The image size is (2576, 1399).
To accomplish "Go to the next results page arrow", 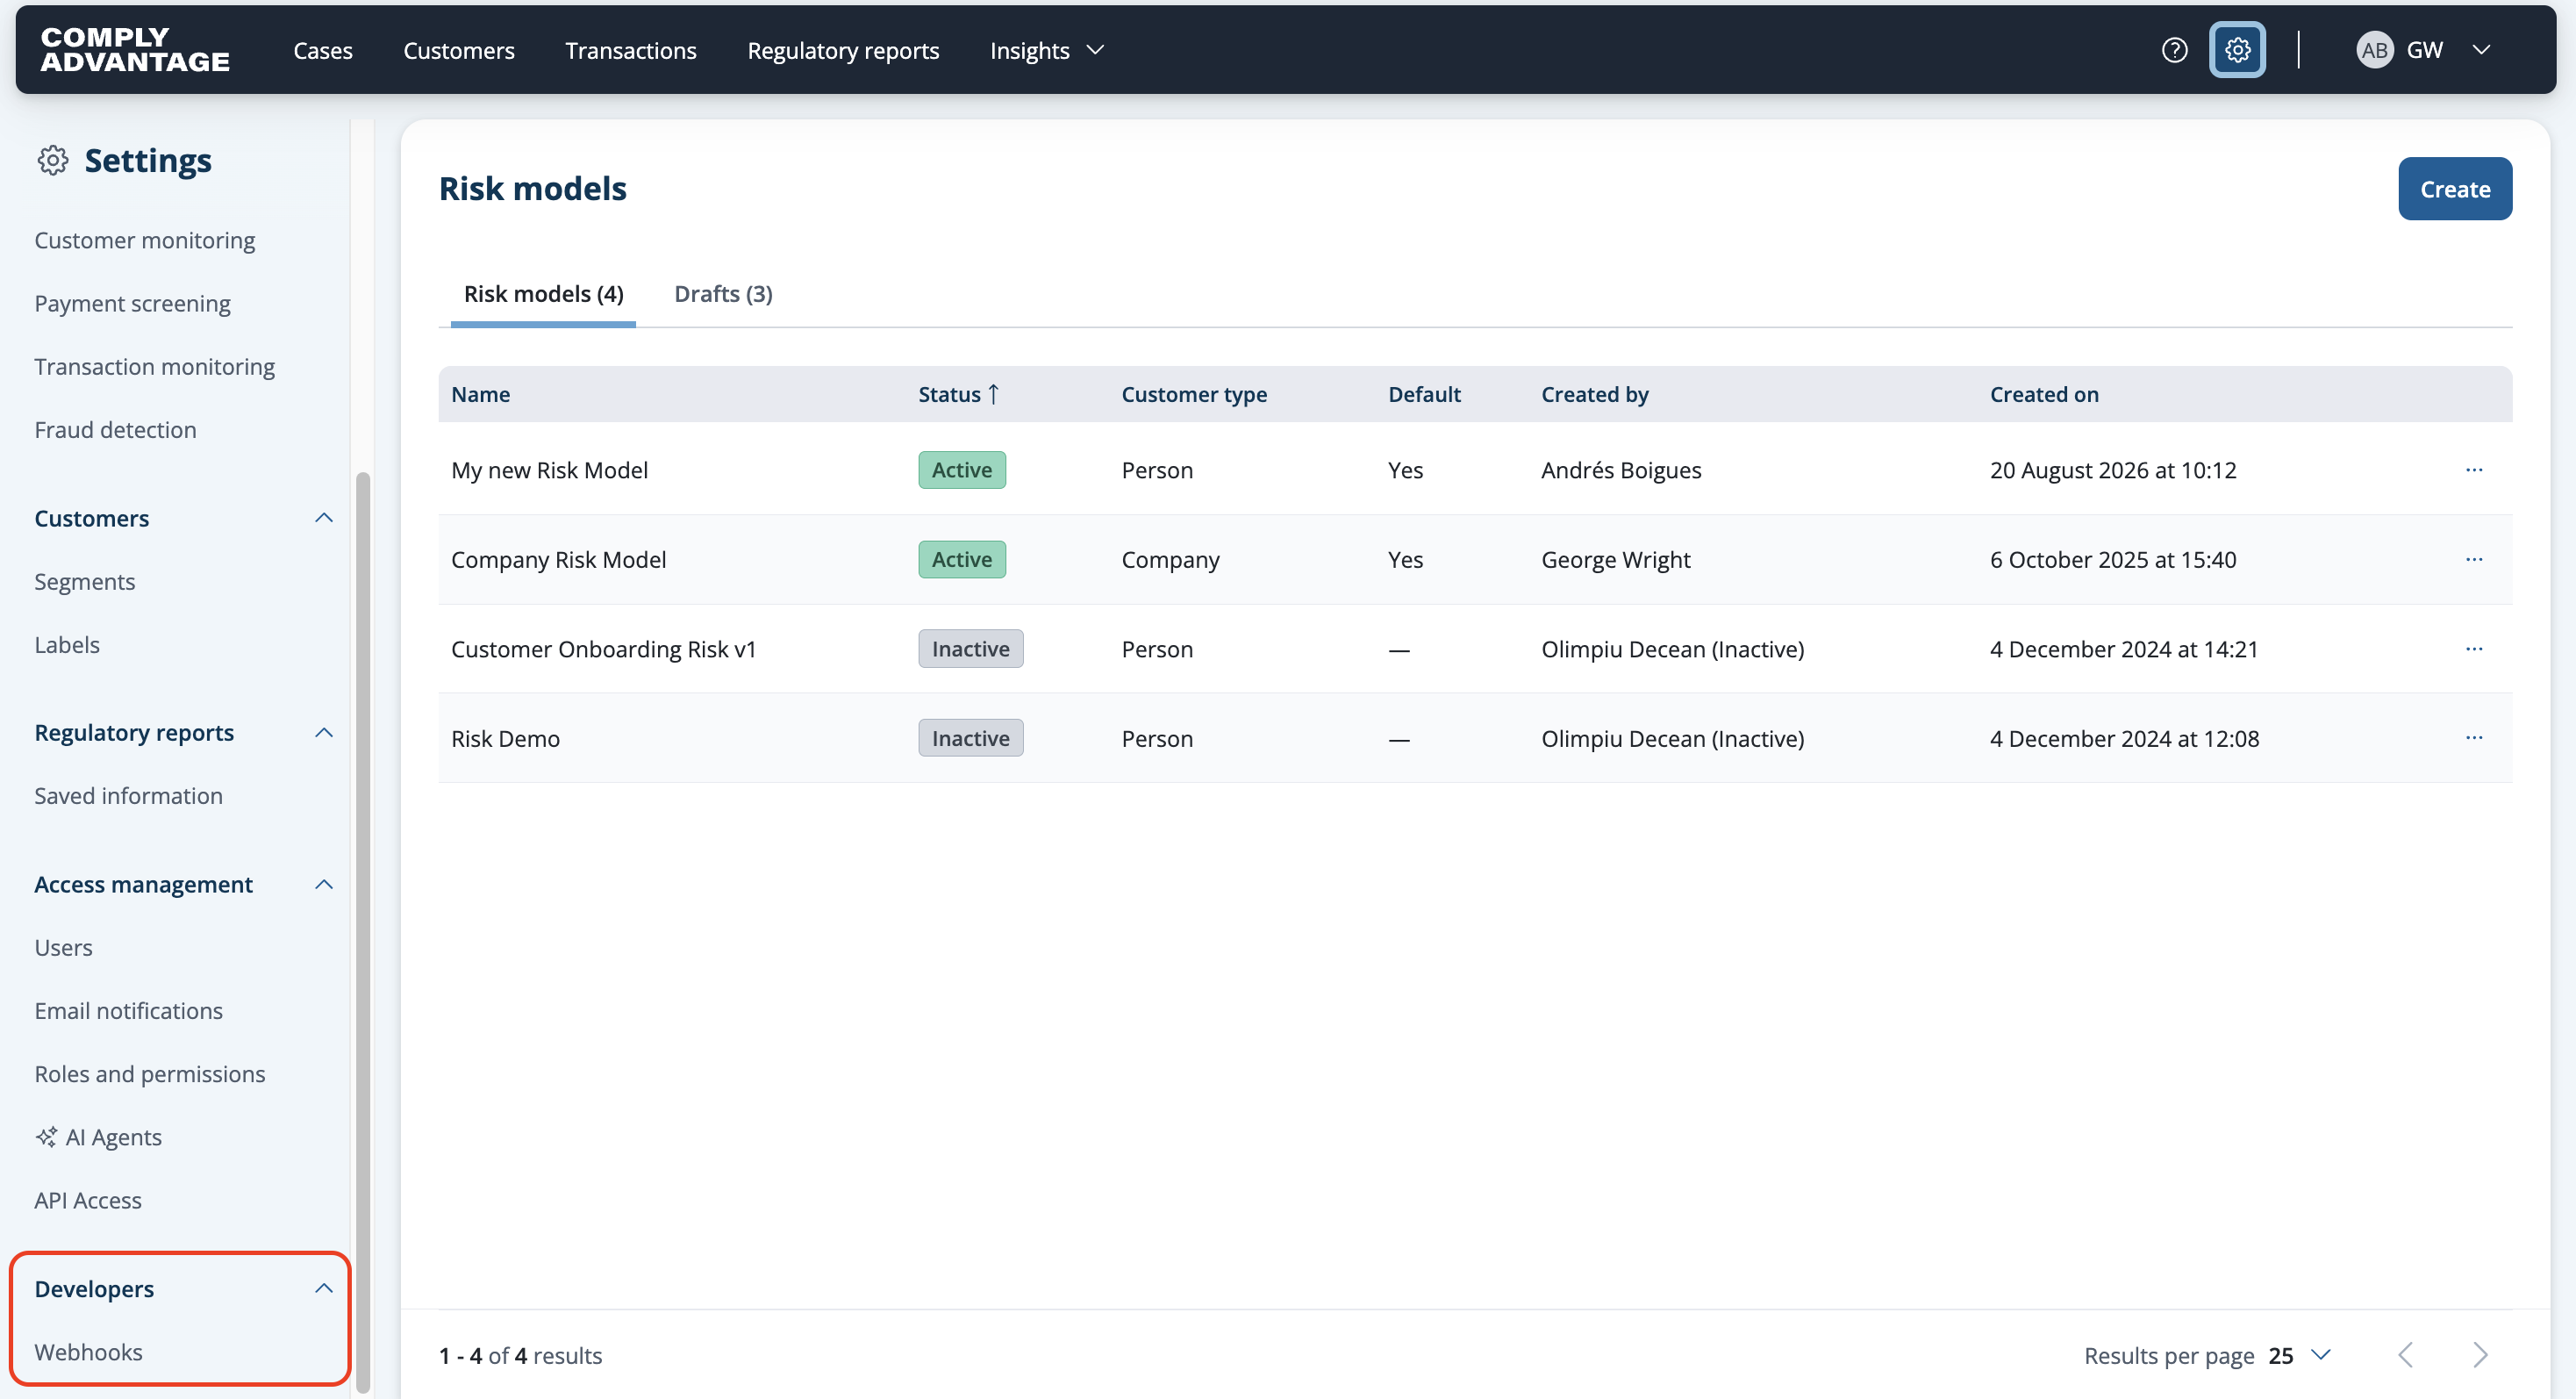I will click(2480, 1355).
